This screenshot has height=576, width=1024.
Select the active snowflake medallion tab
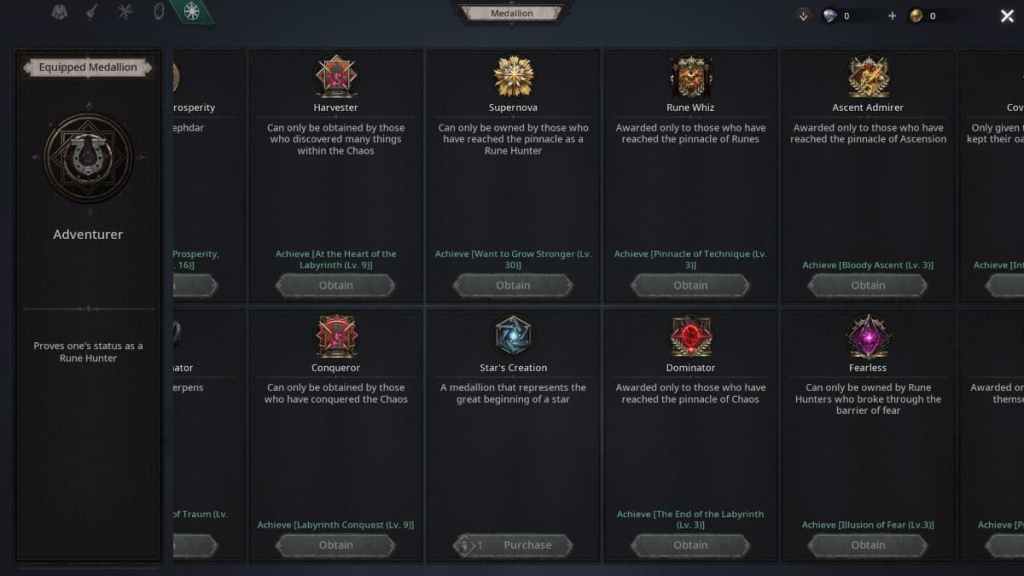191,12
